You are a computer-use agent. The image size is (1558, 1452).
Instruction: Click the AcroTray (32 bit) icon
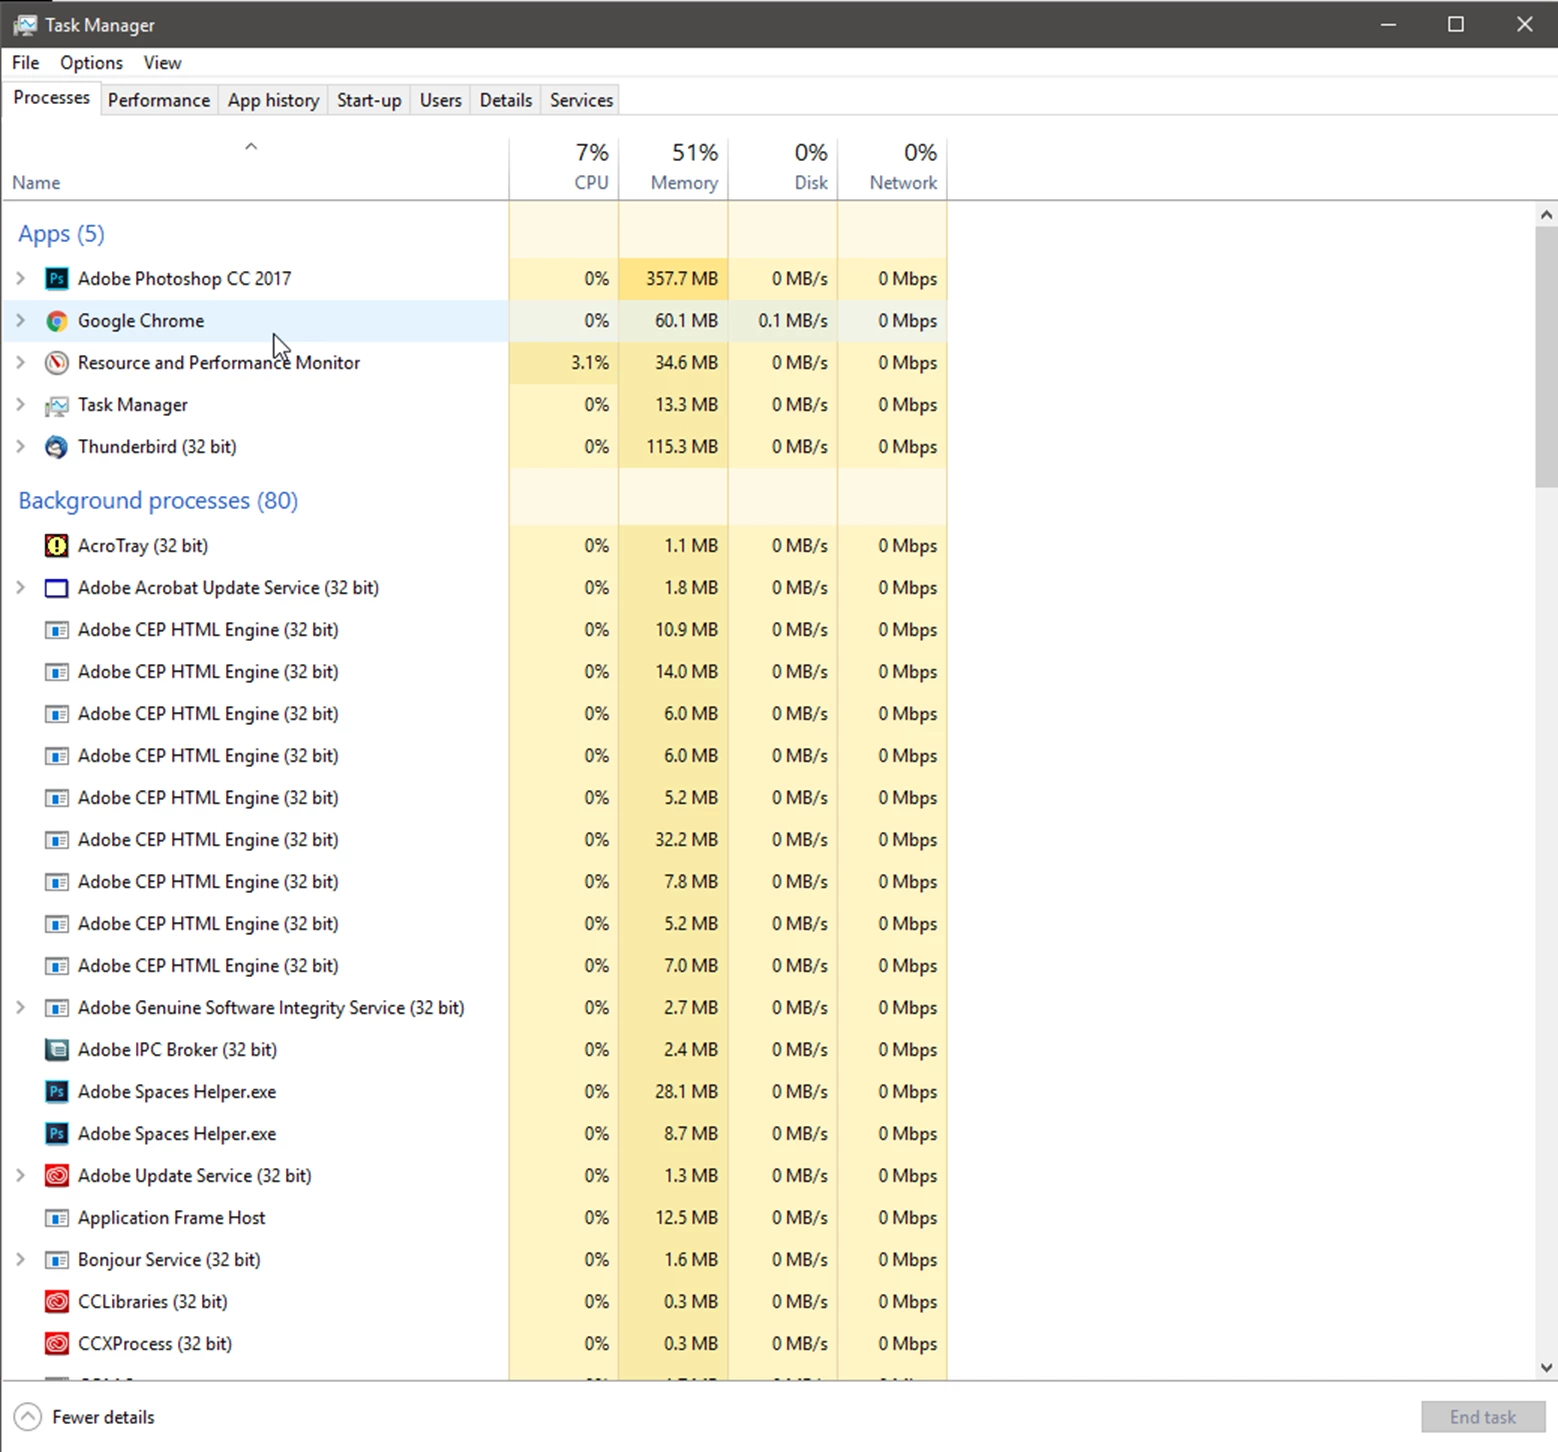point(57,546)
